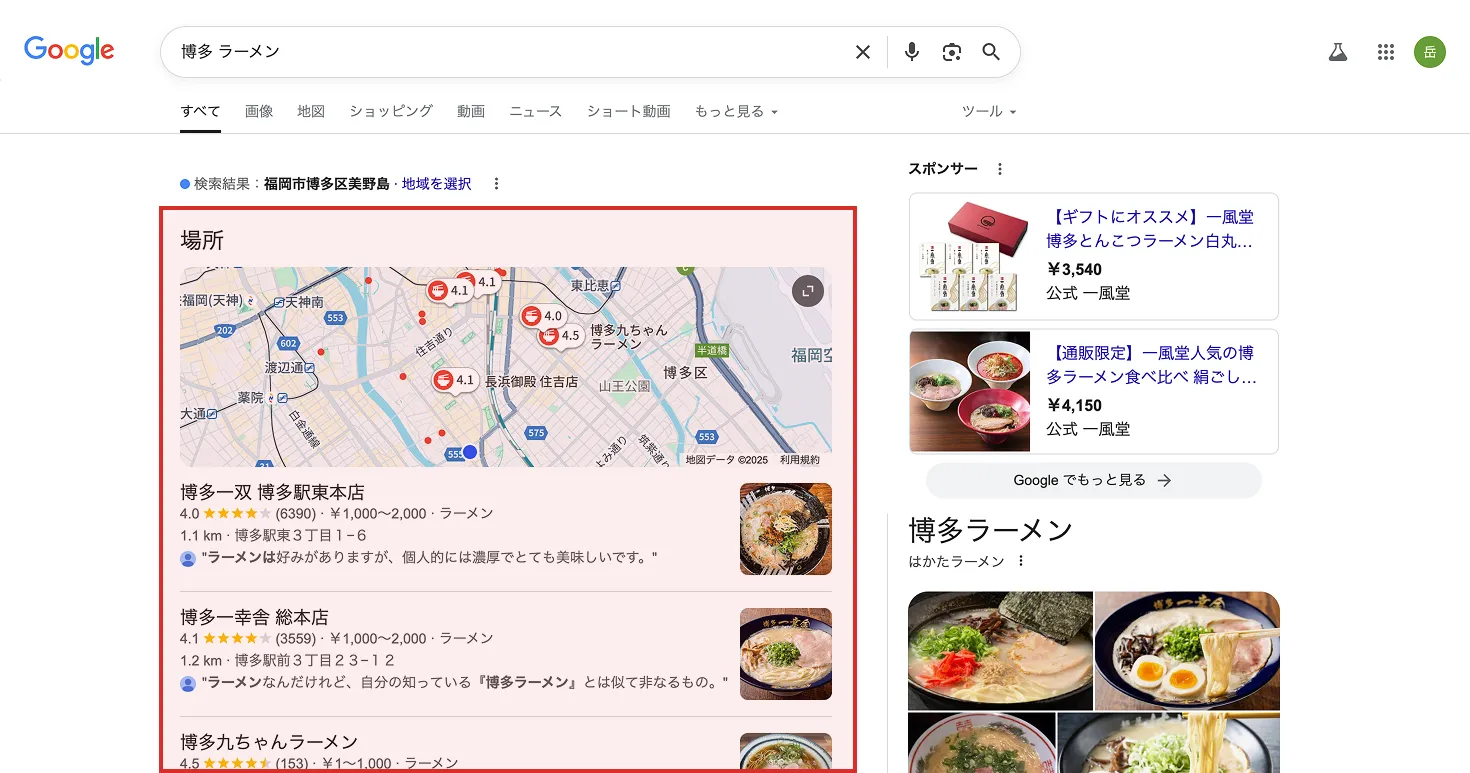Open the ショート動画 tab
Image resolution: width=1470 pixels, height=773 pixels.
(629, 111)
